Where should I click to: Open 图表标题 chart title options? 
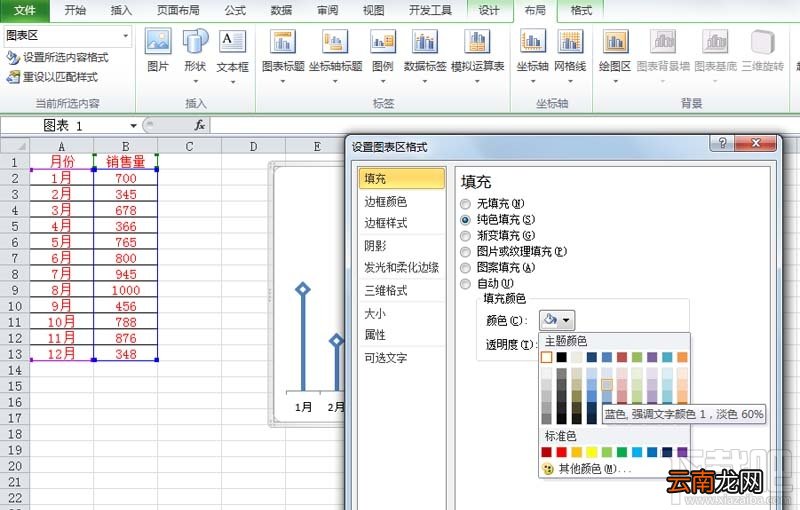point(283,55)
